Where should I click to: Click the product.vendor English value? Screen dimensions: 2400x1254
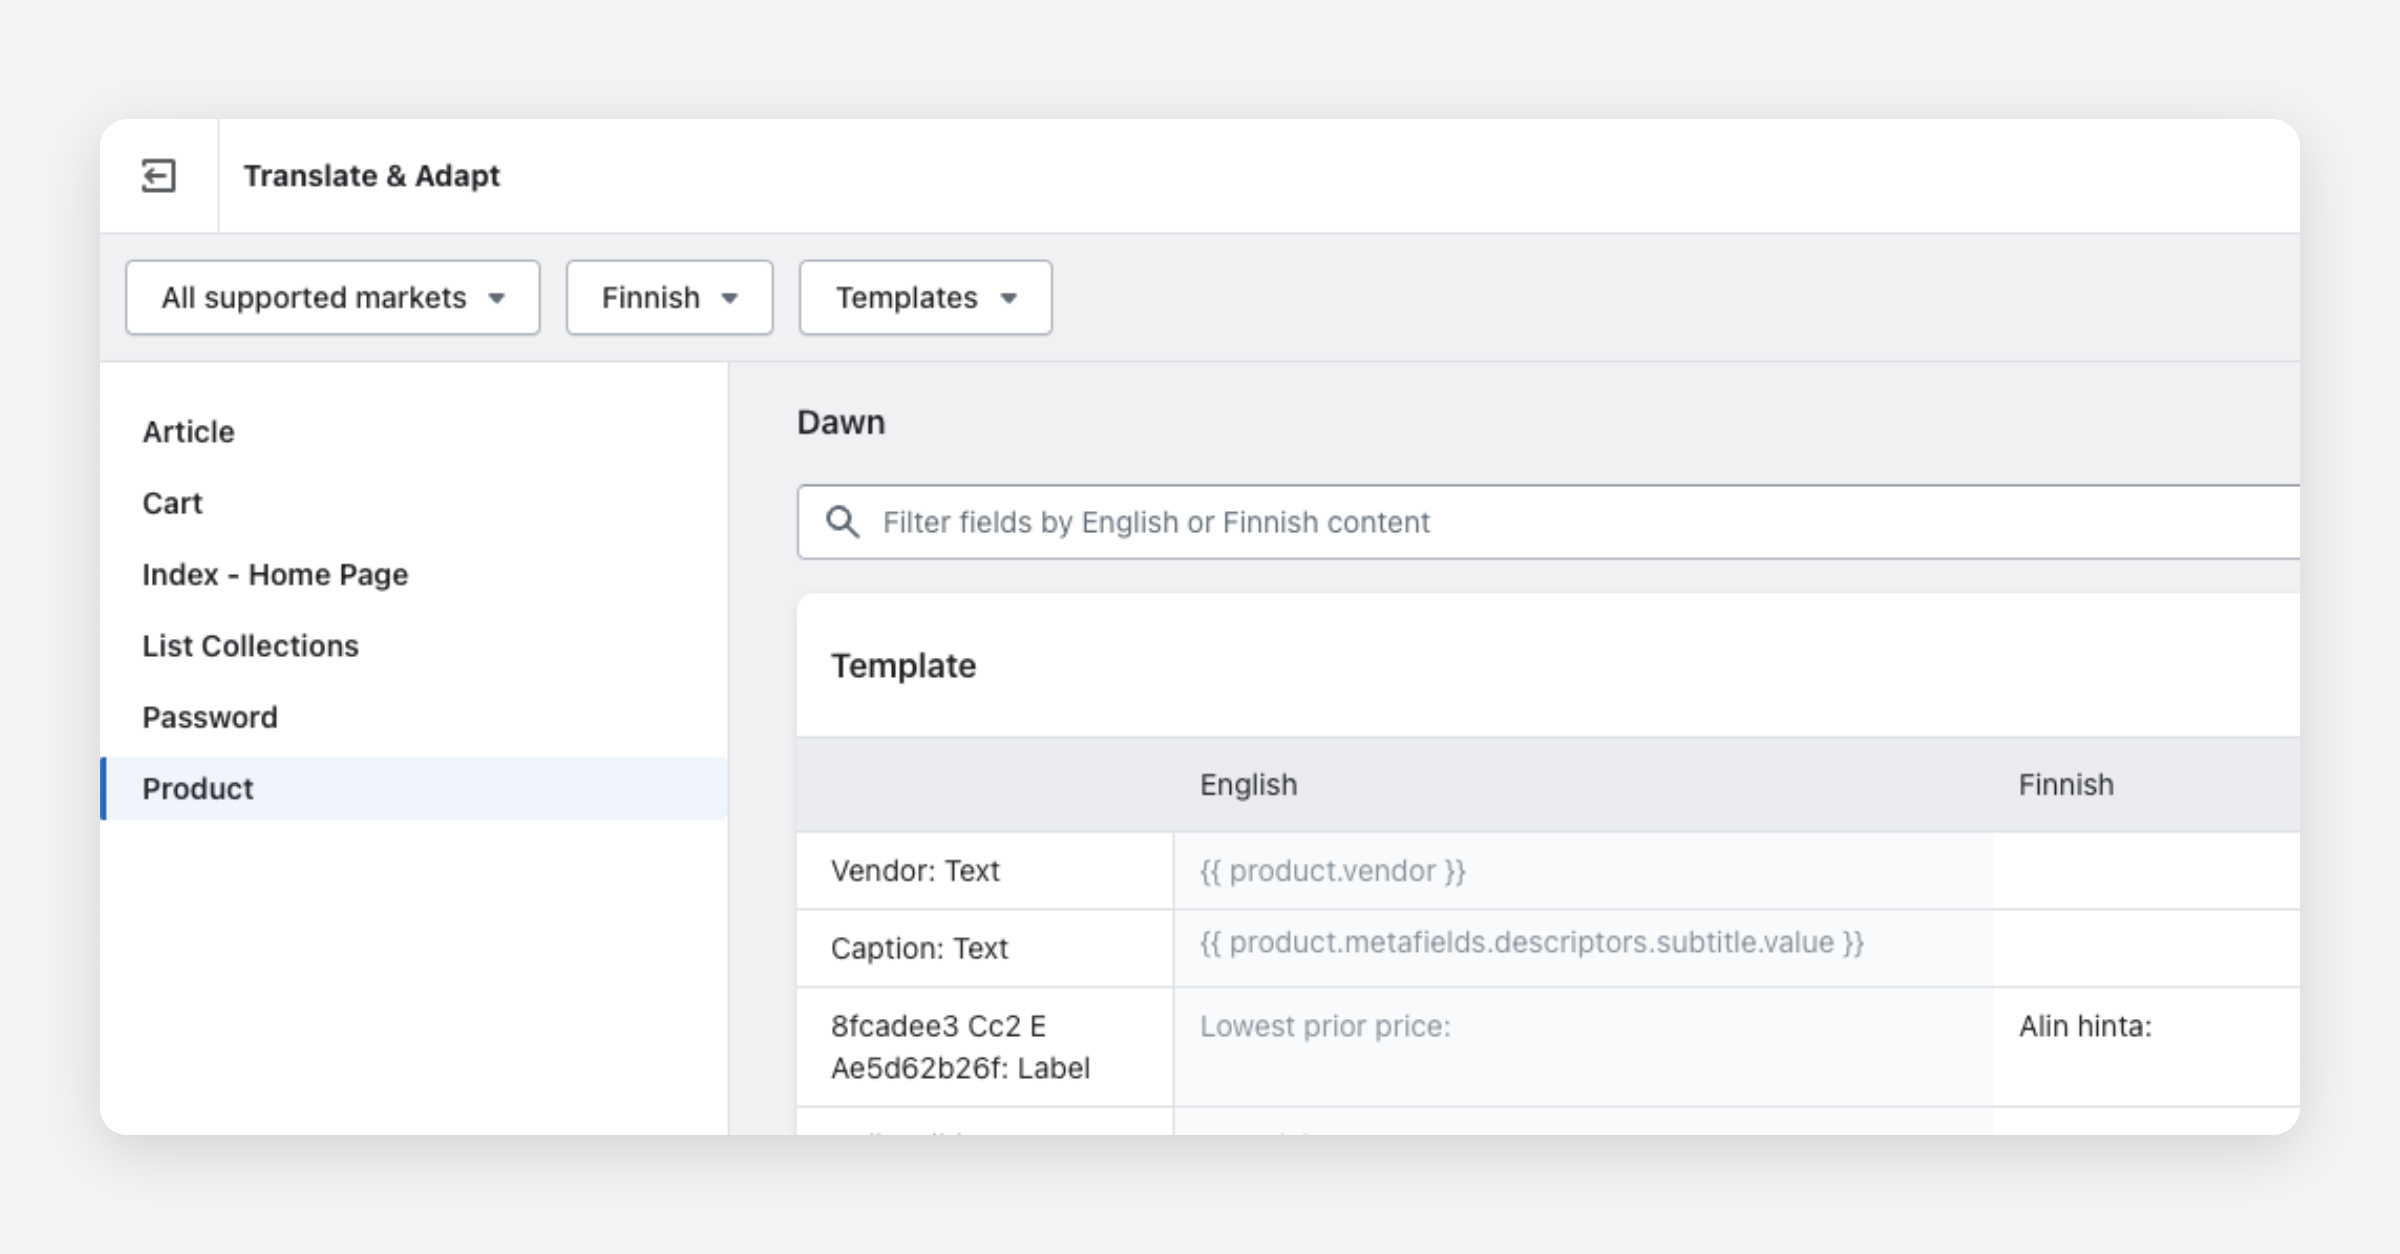coord(1332,871)
